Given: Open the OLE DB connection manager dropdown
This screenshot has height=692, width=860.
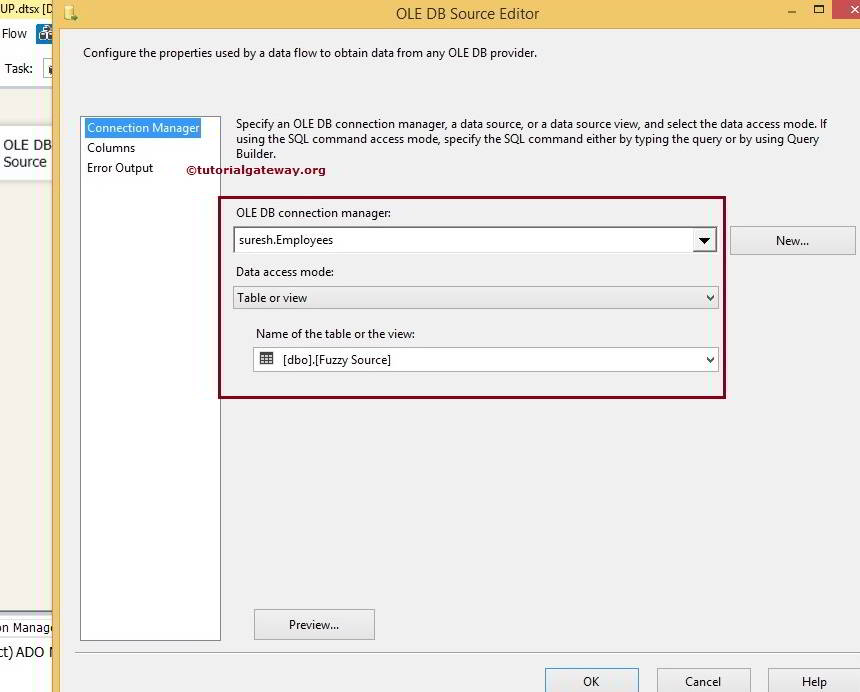Looking at the screenshot, I should pyautogui.click(x=705, y=240).
